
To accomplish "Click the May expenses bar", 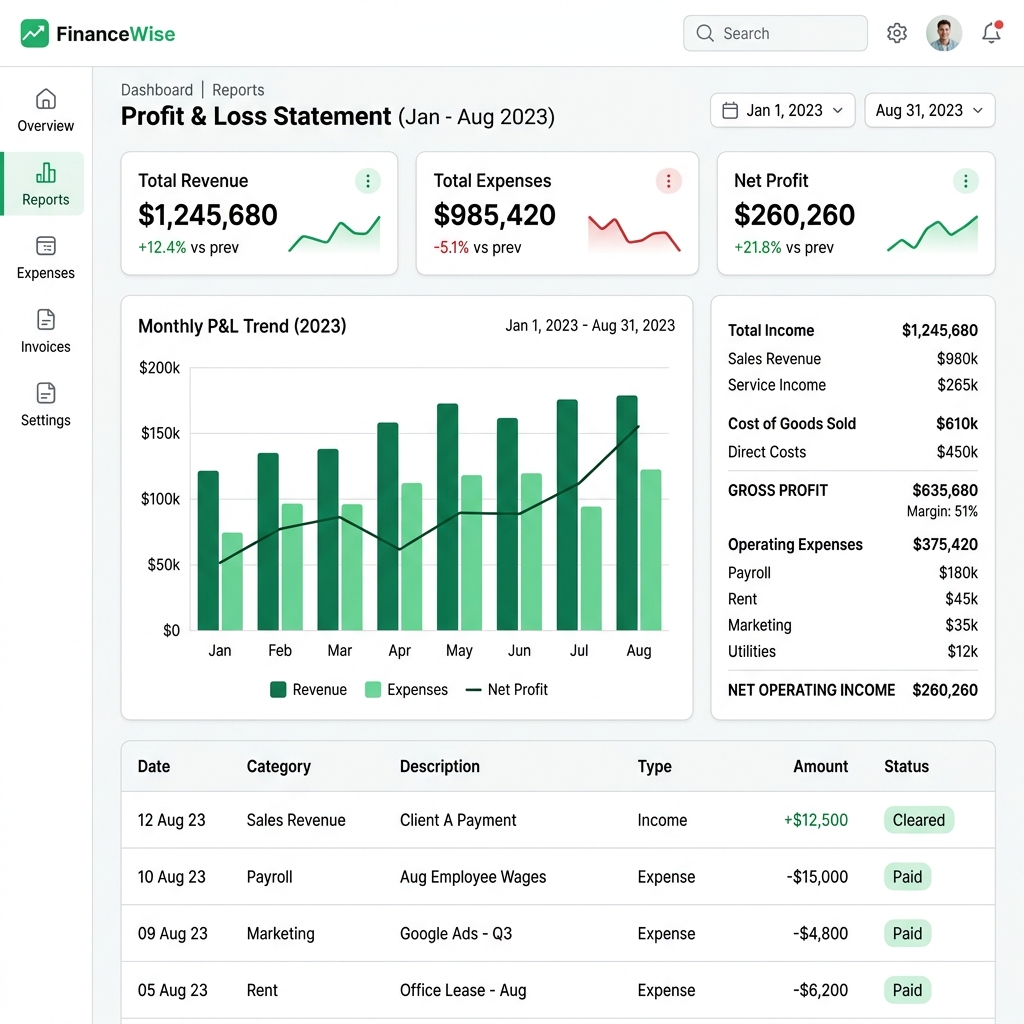I will tap(472, 552).
